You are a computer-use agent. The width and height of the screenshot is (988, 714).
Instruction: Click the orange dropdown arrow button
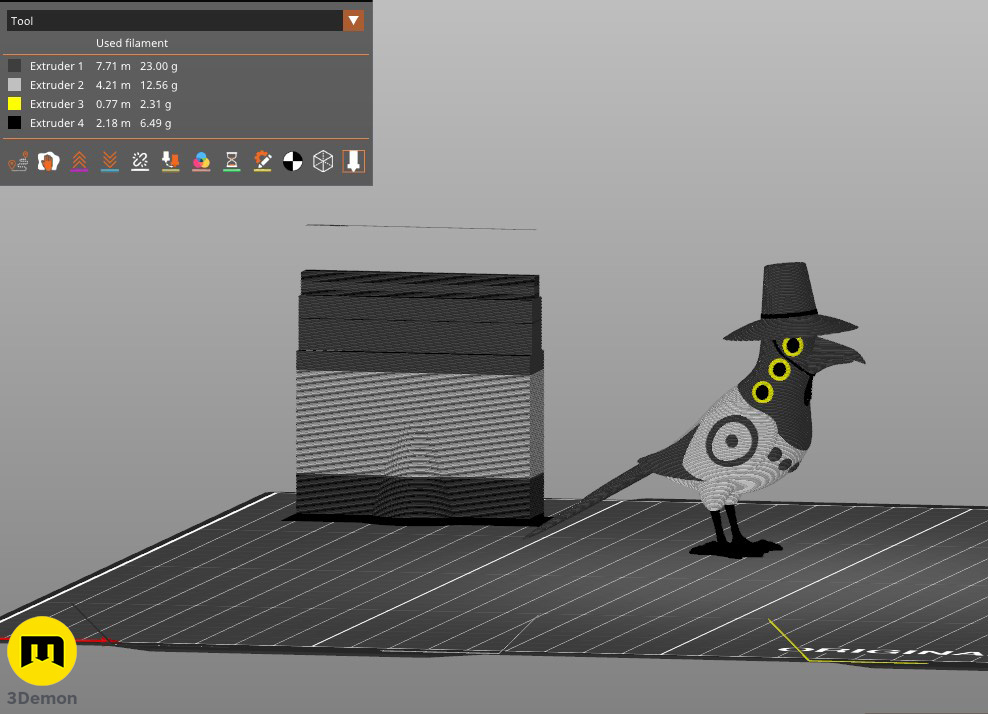[353, 21]
